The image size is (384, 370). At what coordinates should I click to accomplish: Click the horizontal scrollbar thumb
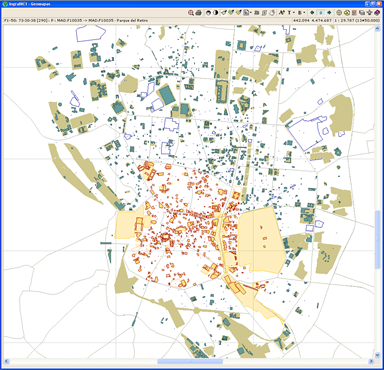(190, 361)
